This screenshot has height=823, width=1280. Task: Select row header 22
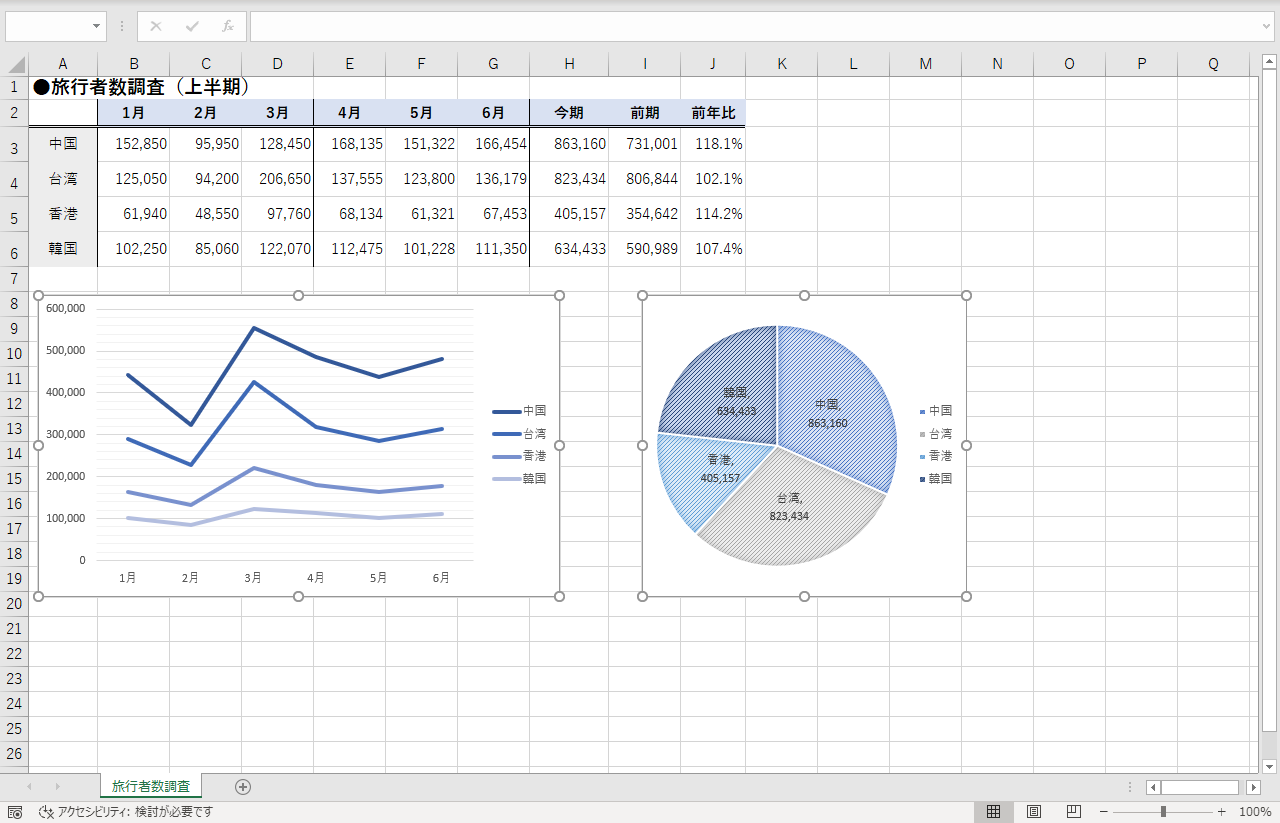[x=14, y=653]
